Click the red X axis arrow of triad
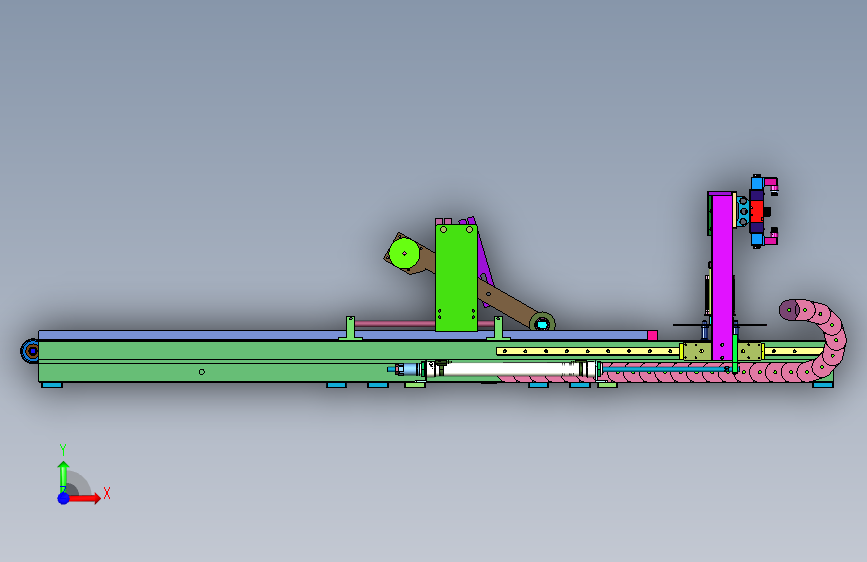 tap(85, 498)
